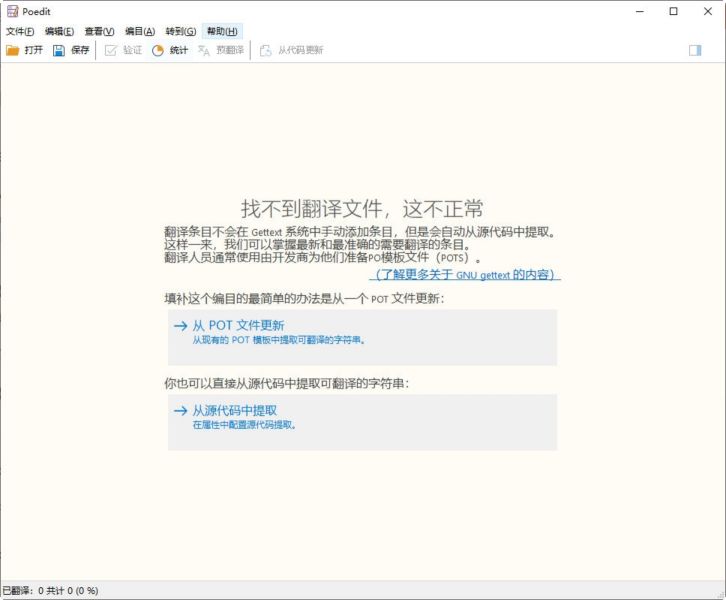The height and width of the screenshot is (600, 726).
Task: Open the 文件(F) menu
Action: 20,31
